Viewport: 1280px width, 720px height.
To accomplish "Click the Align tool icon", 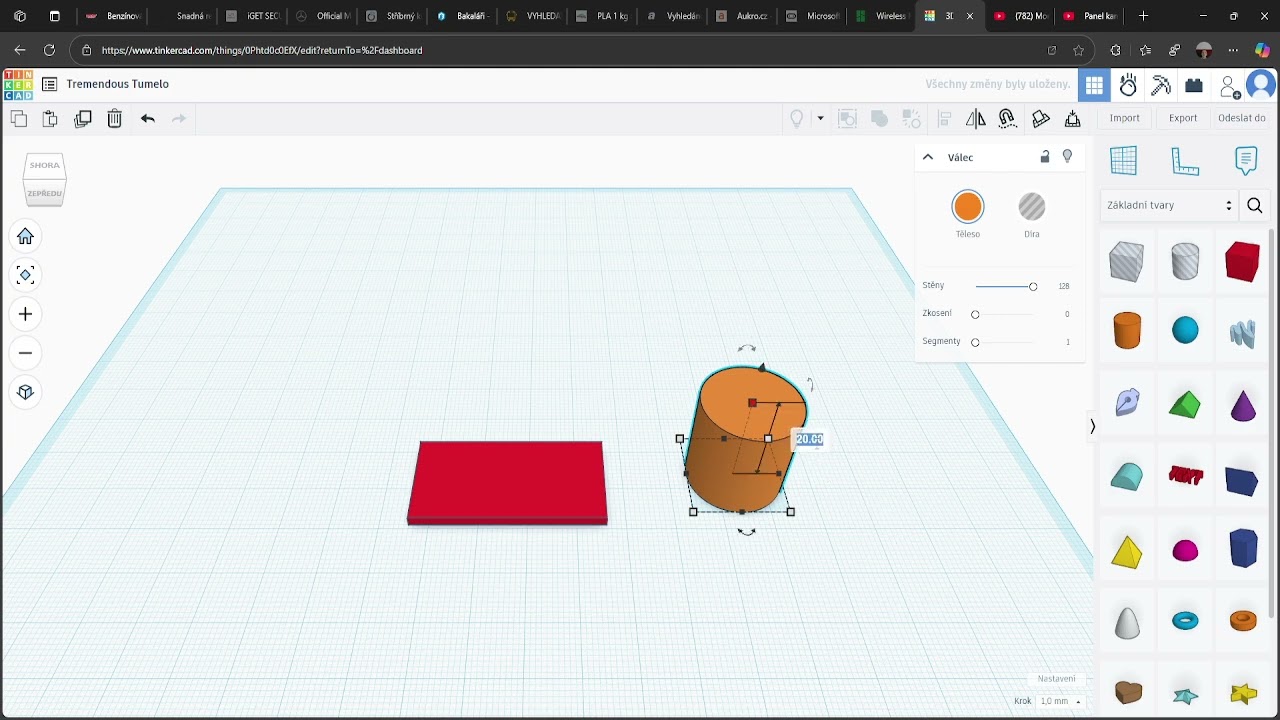I will tap(944, 119).
